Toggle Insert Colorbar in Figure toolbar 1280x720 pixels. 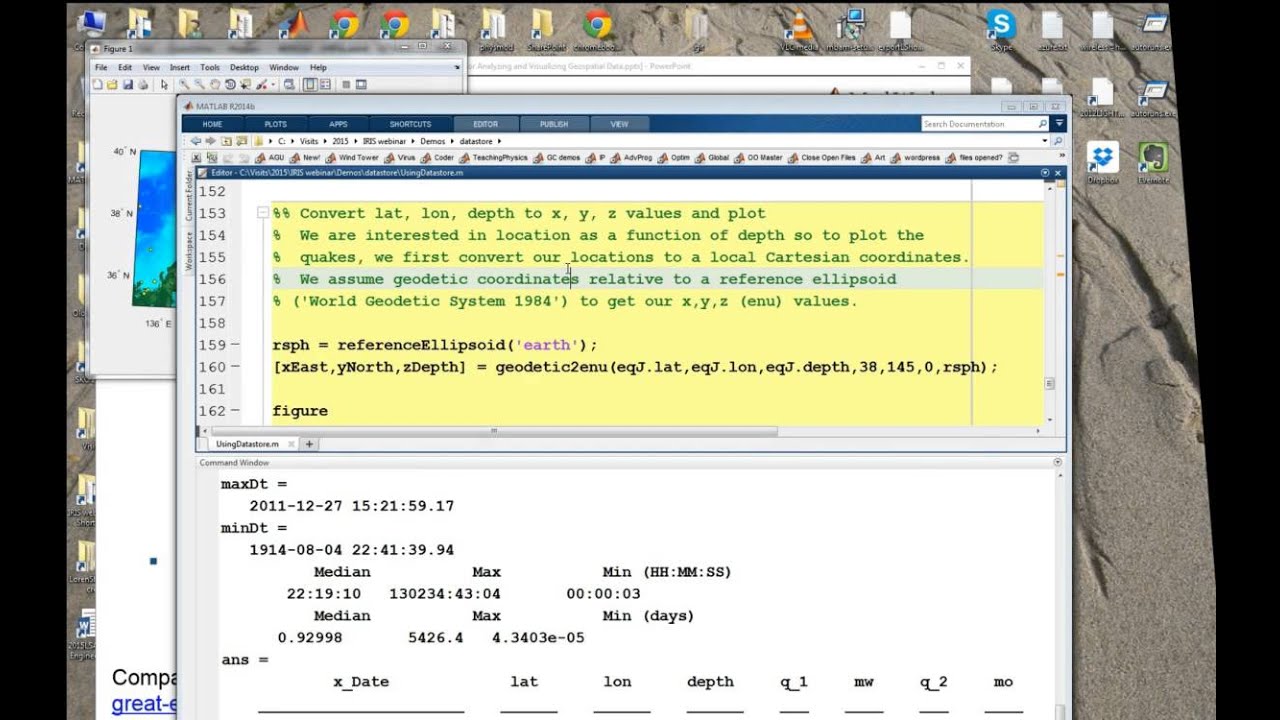(x=310, y=85)
